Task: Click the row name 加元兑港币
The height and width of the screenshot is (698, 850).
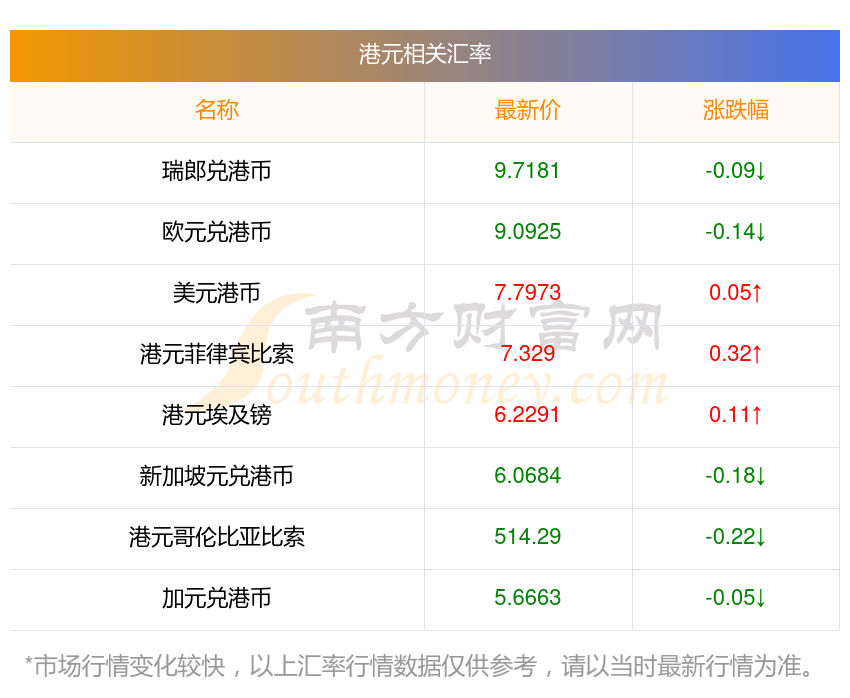Action: pos(216,598)
